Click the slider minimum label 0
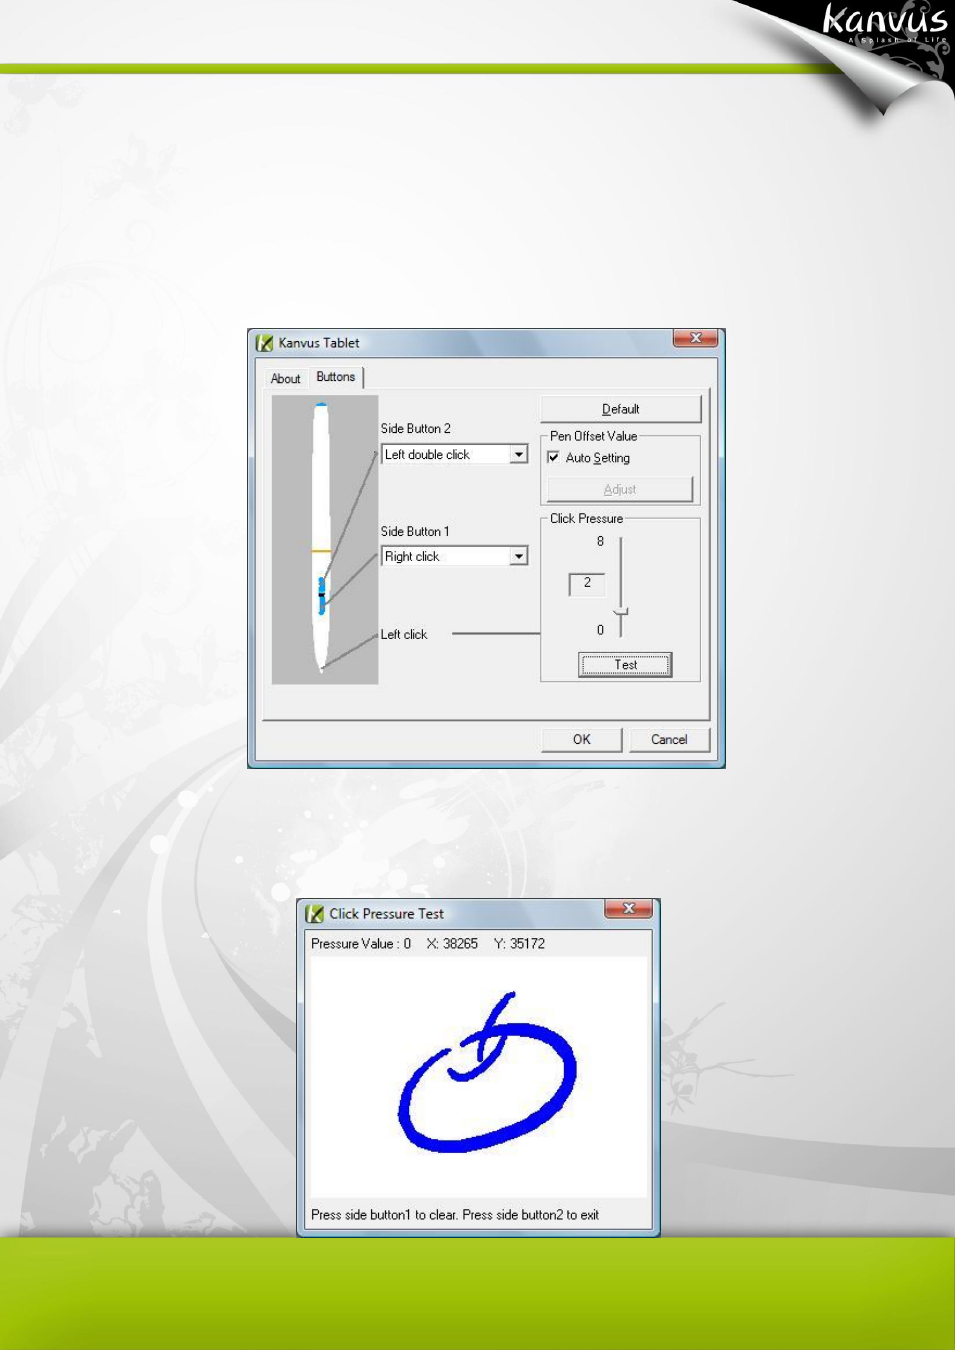The height and width of the screenshot is (1350, 955). point(600,631)
